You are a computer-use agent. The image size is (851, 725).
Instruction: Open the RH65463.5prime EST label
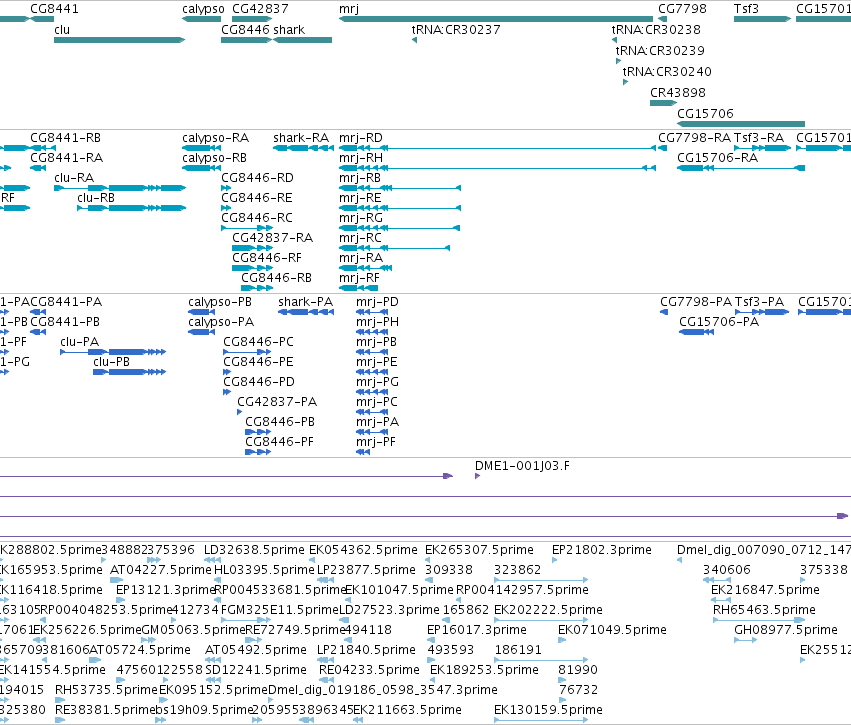[764, 610]
